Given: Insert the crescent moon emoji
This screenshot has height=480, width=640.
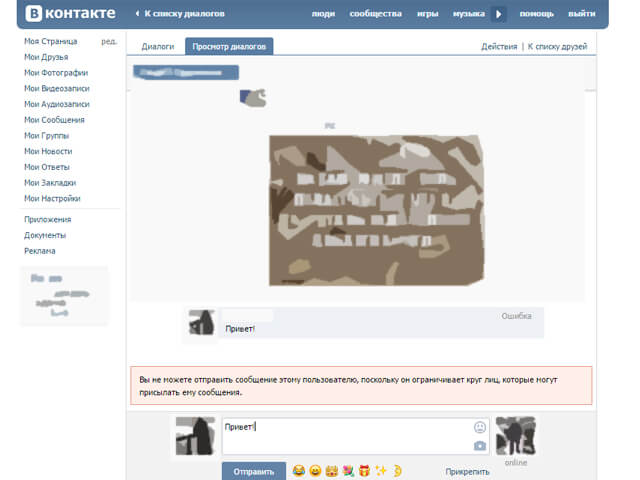Looking at the screenshot, I should click(x=397, y=470).
